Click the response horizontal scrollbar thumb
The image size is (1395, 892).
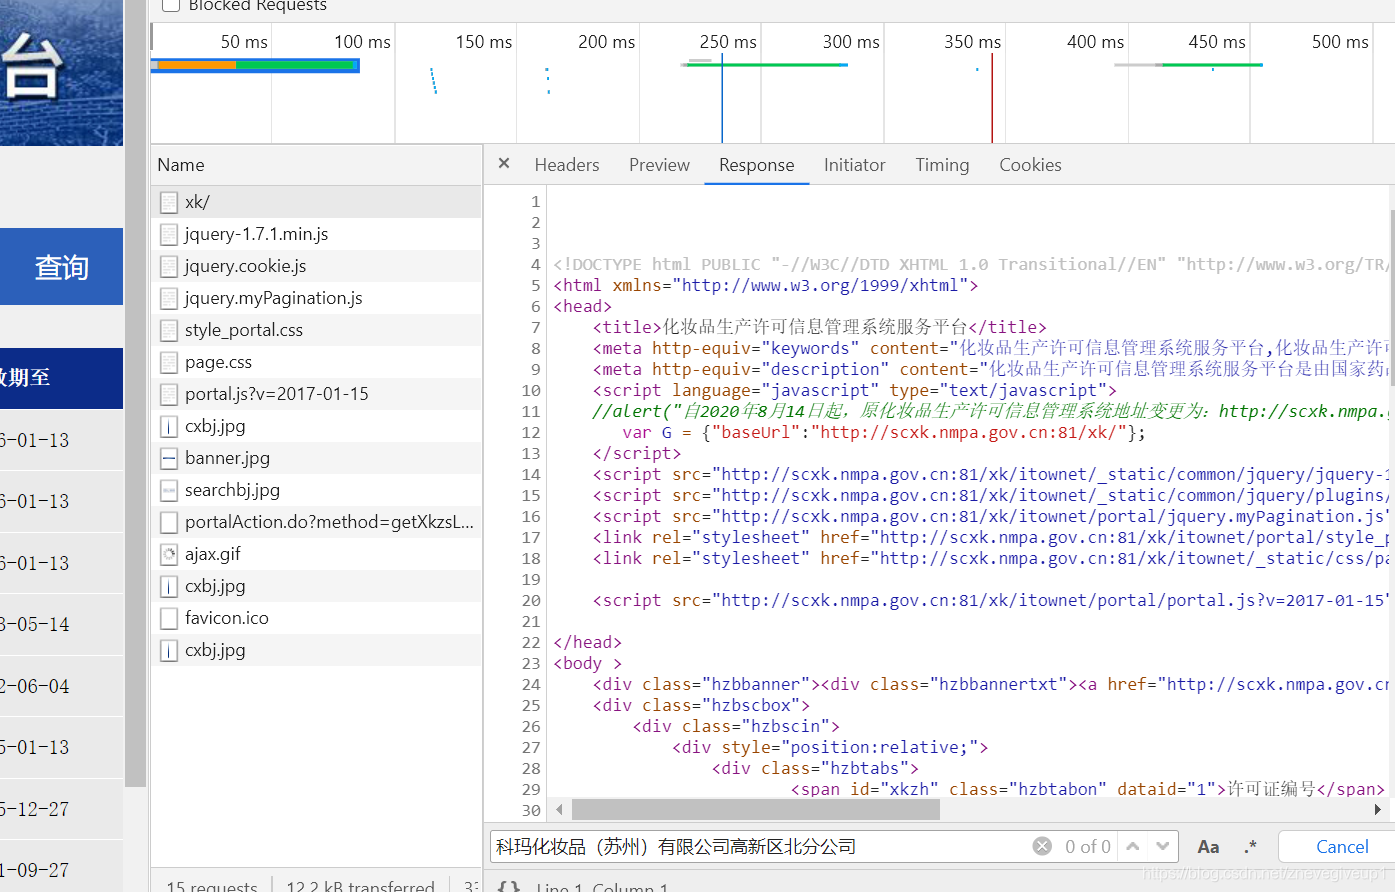click(x=756, y=809)
